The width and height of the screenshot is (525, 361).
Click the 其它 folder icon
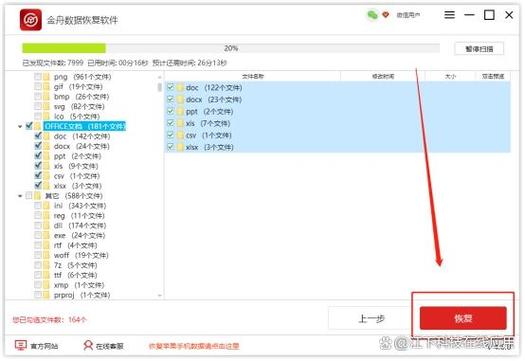point(38,196)
